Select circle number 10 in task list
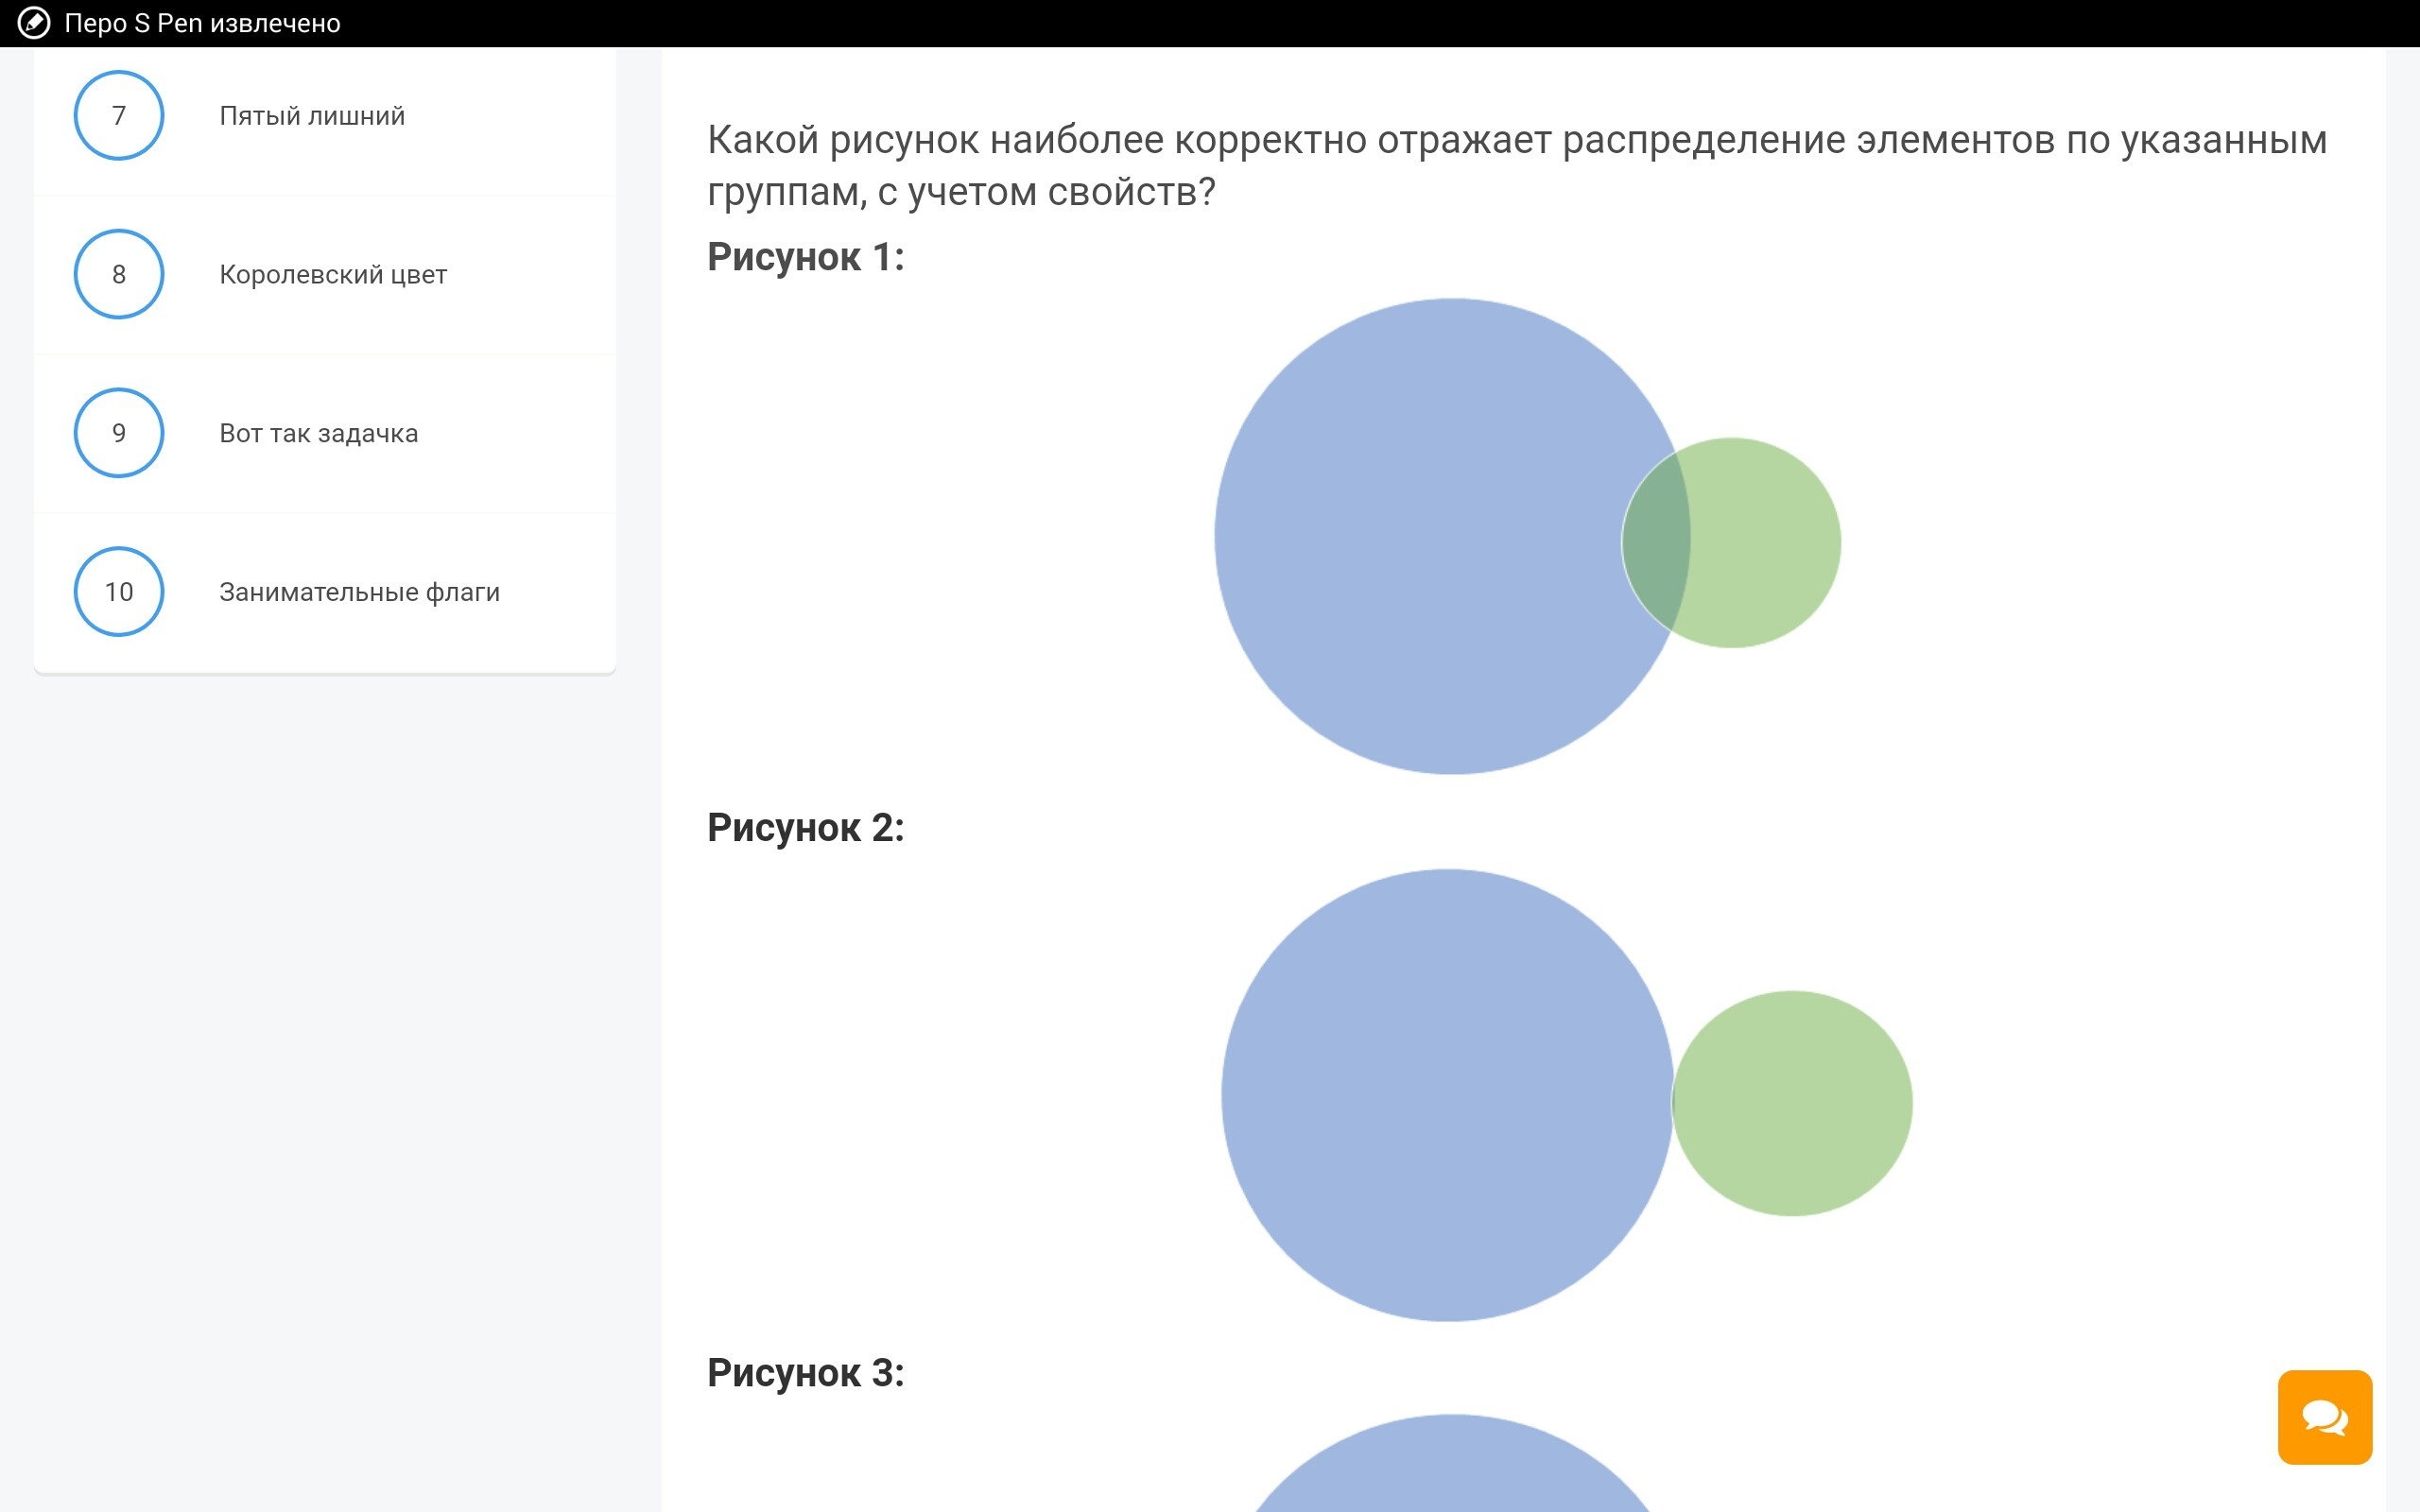The width and height of the screenshot is (2420, 1512). (x=119, y=591)
